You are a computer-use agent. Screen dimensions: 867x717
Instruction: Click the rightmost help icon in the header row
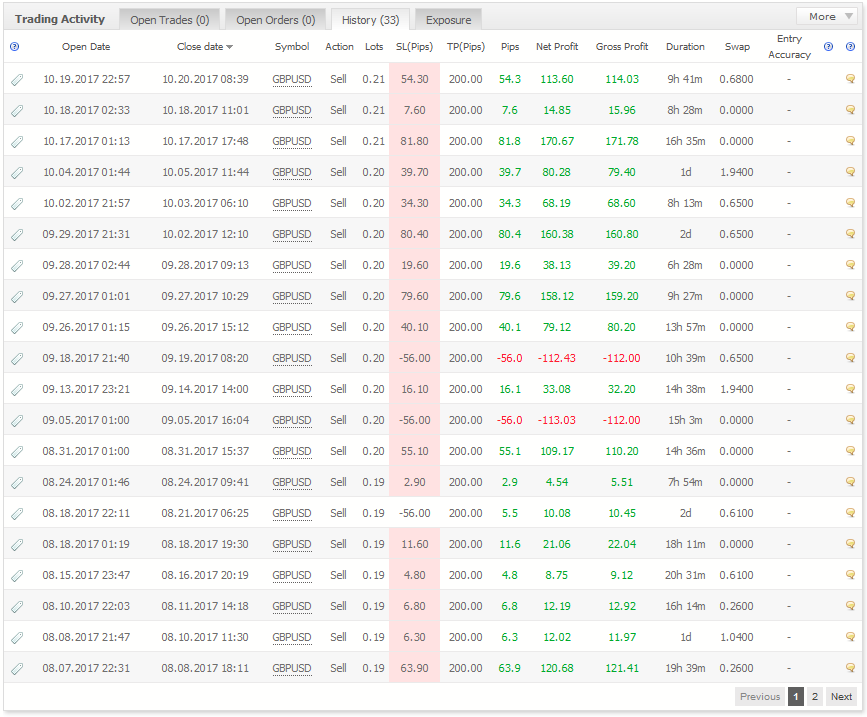[x=850, y=47]
